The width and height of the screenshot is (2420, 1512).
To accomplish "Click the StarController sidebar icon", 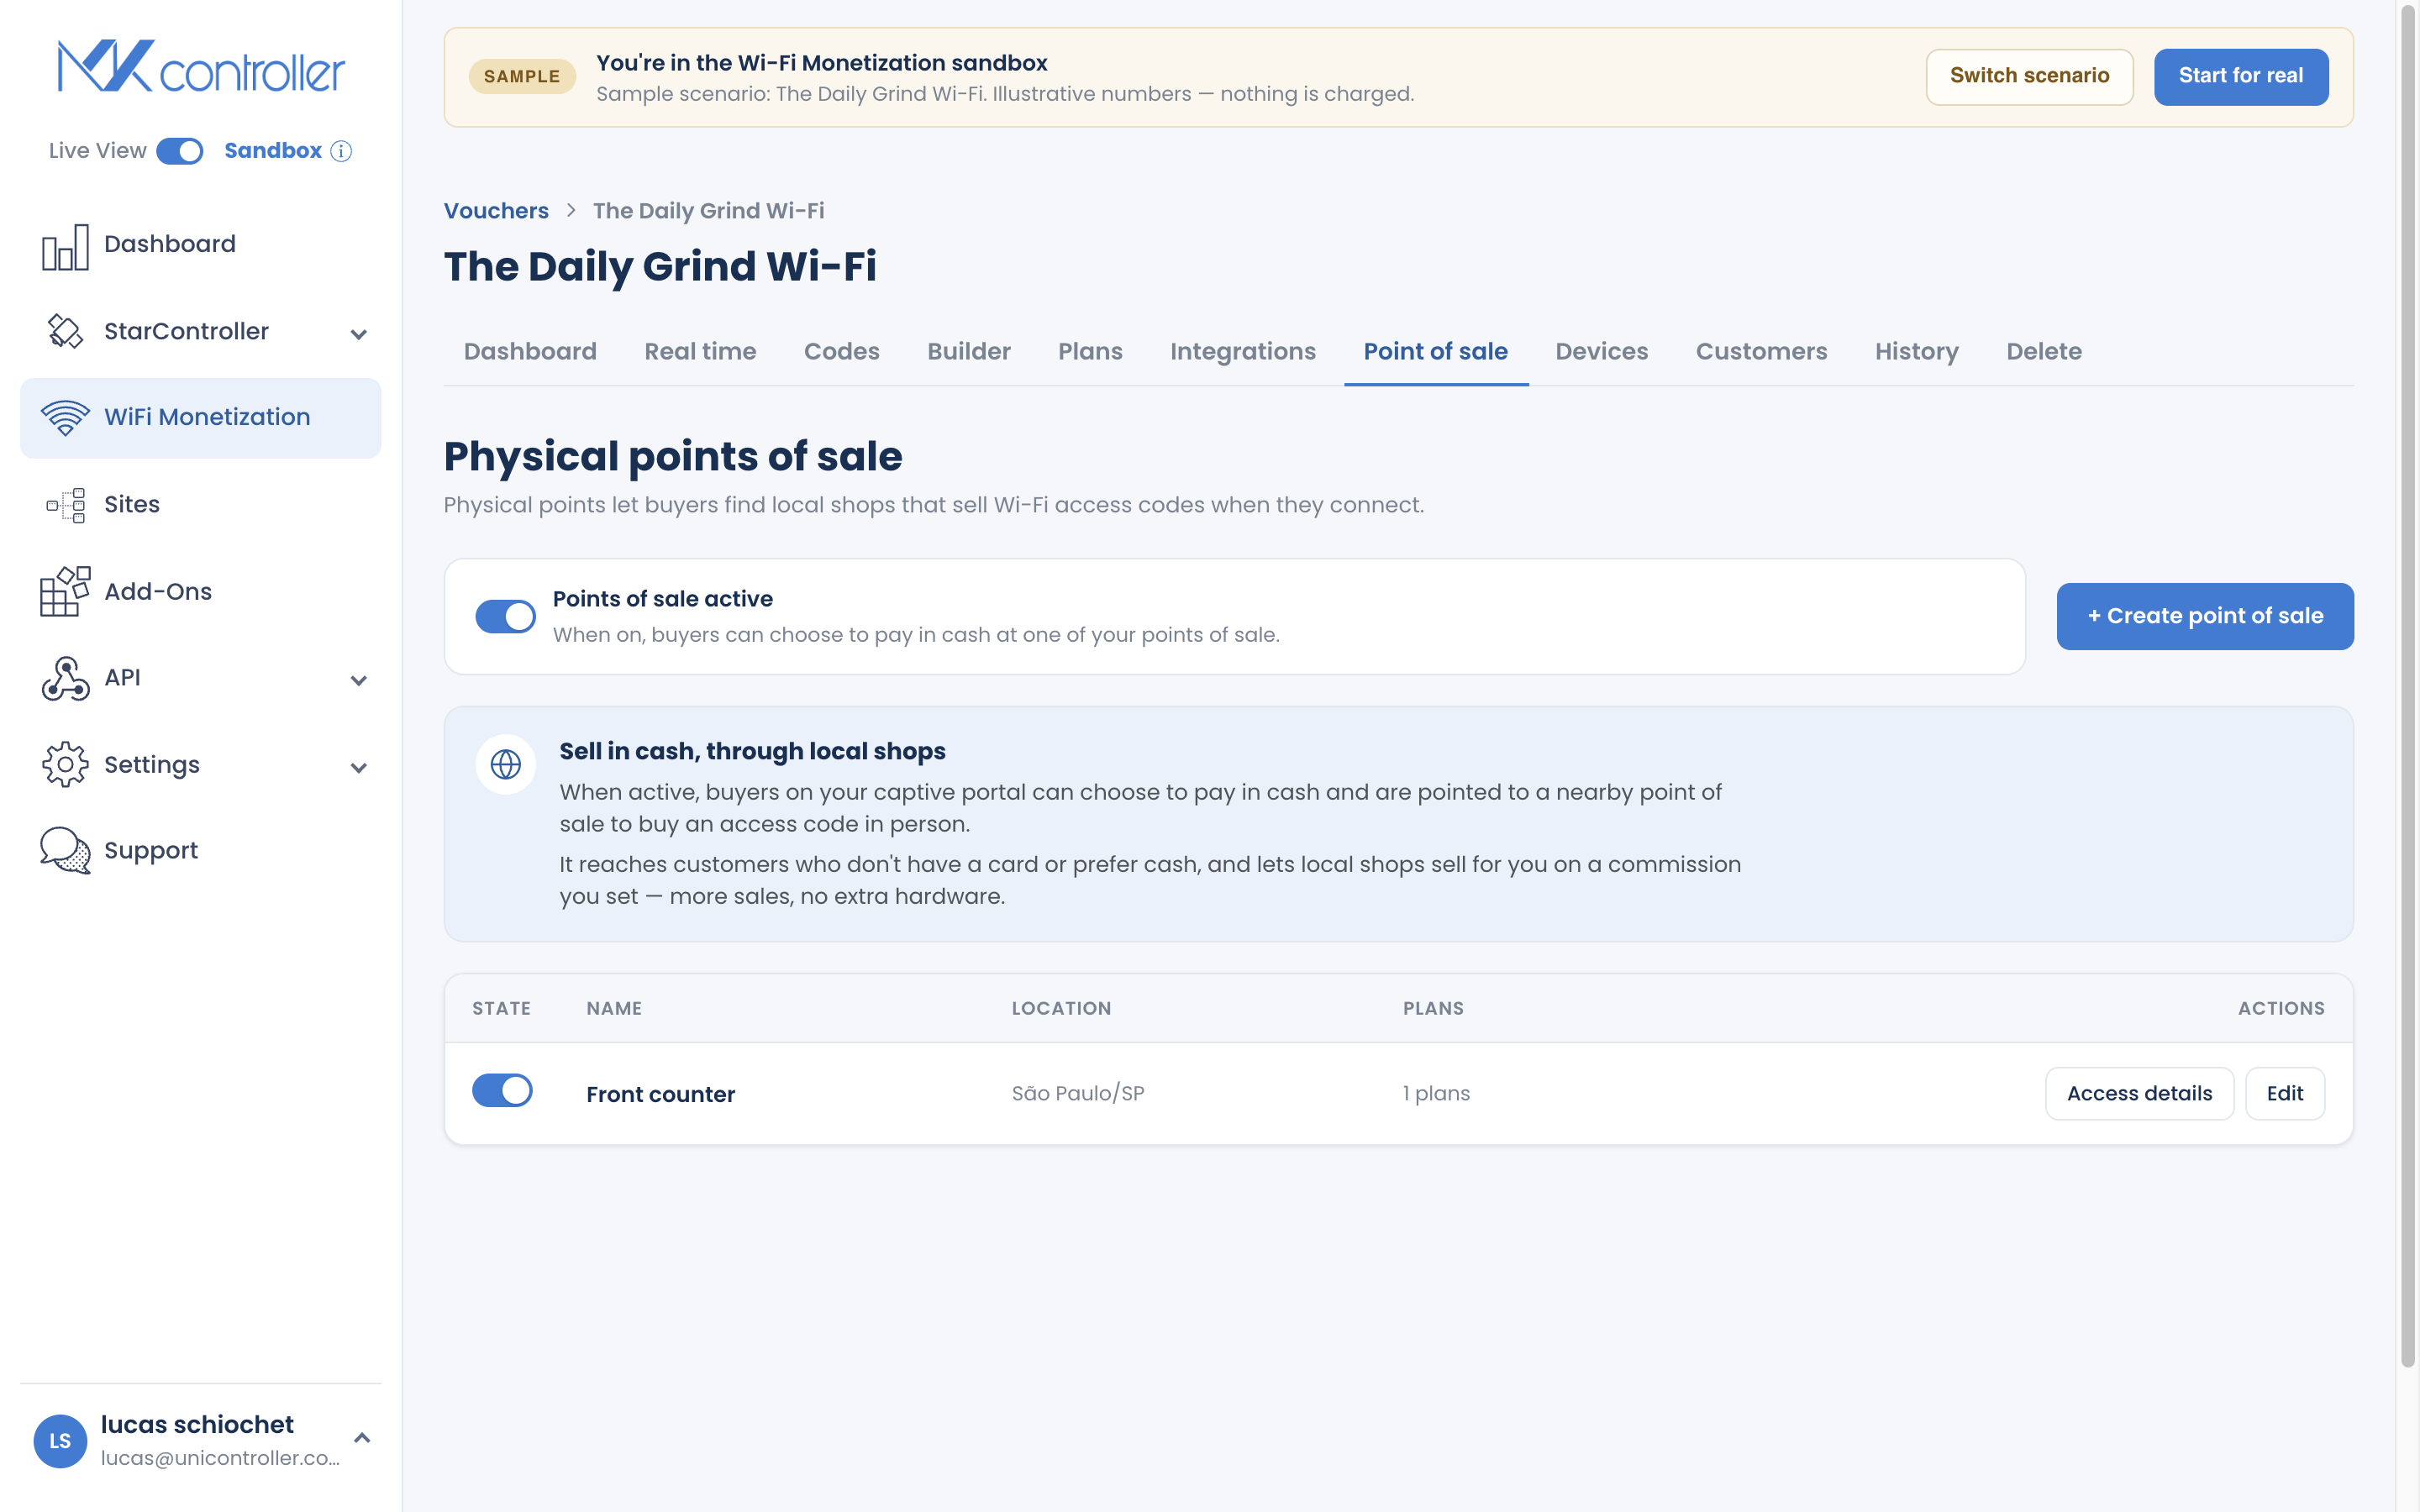I will (65, 331).
